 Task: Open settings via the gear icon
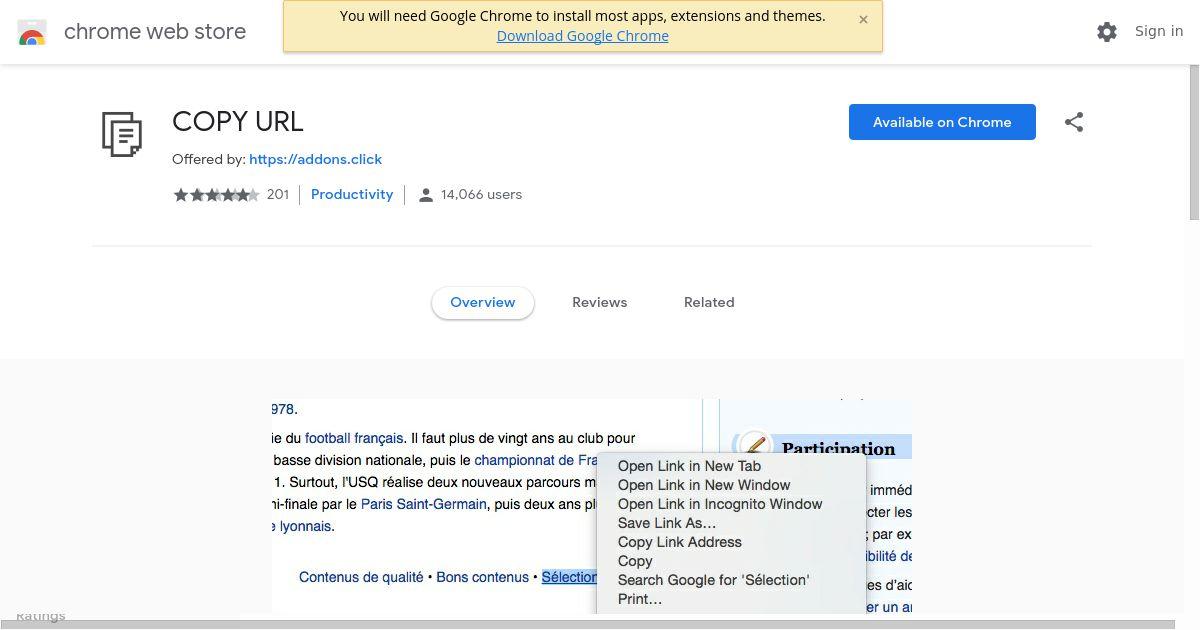[x=1107, y=32]
